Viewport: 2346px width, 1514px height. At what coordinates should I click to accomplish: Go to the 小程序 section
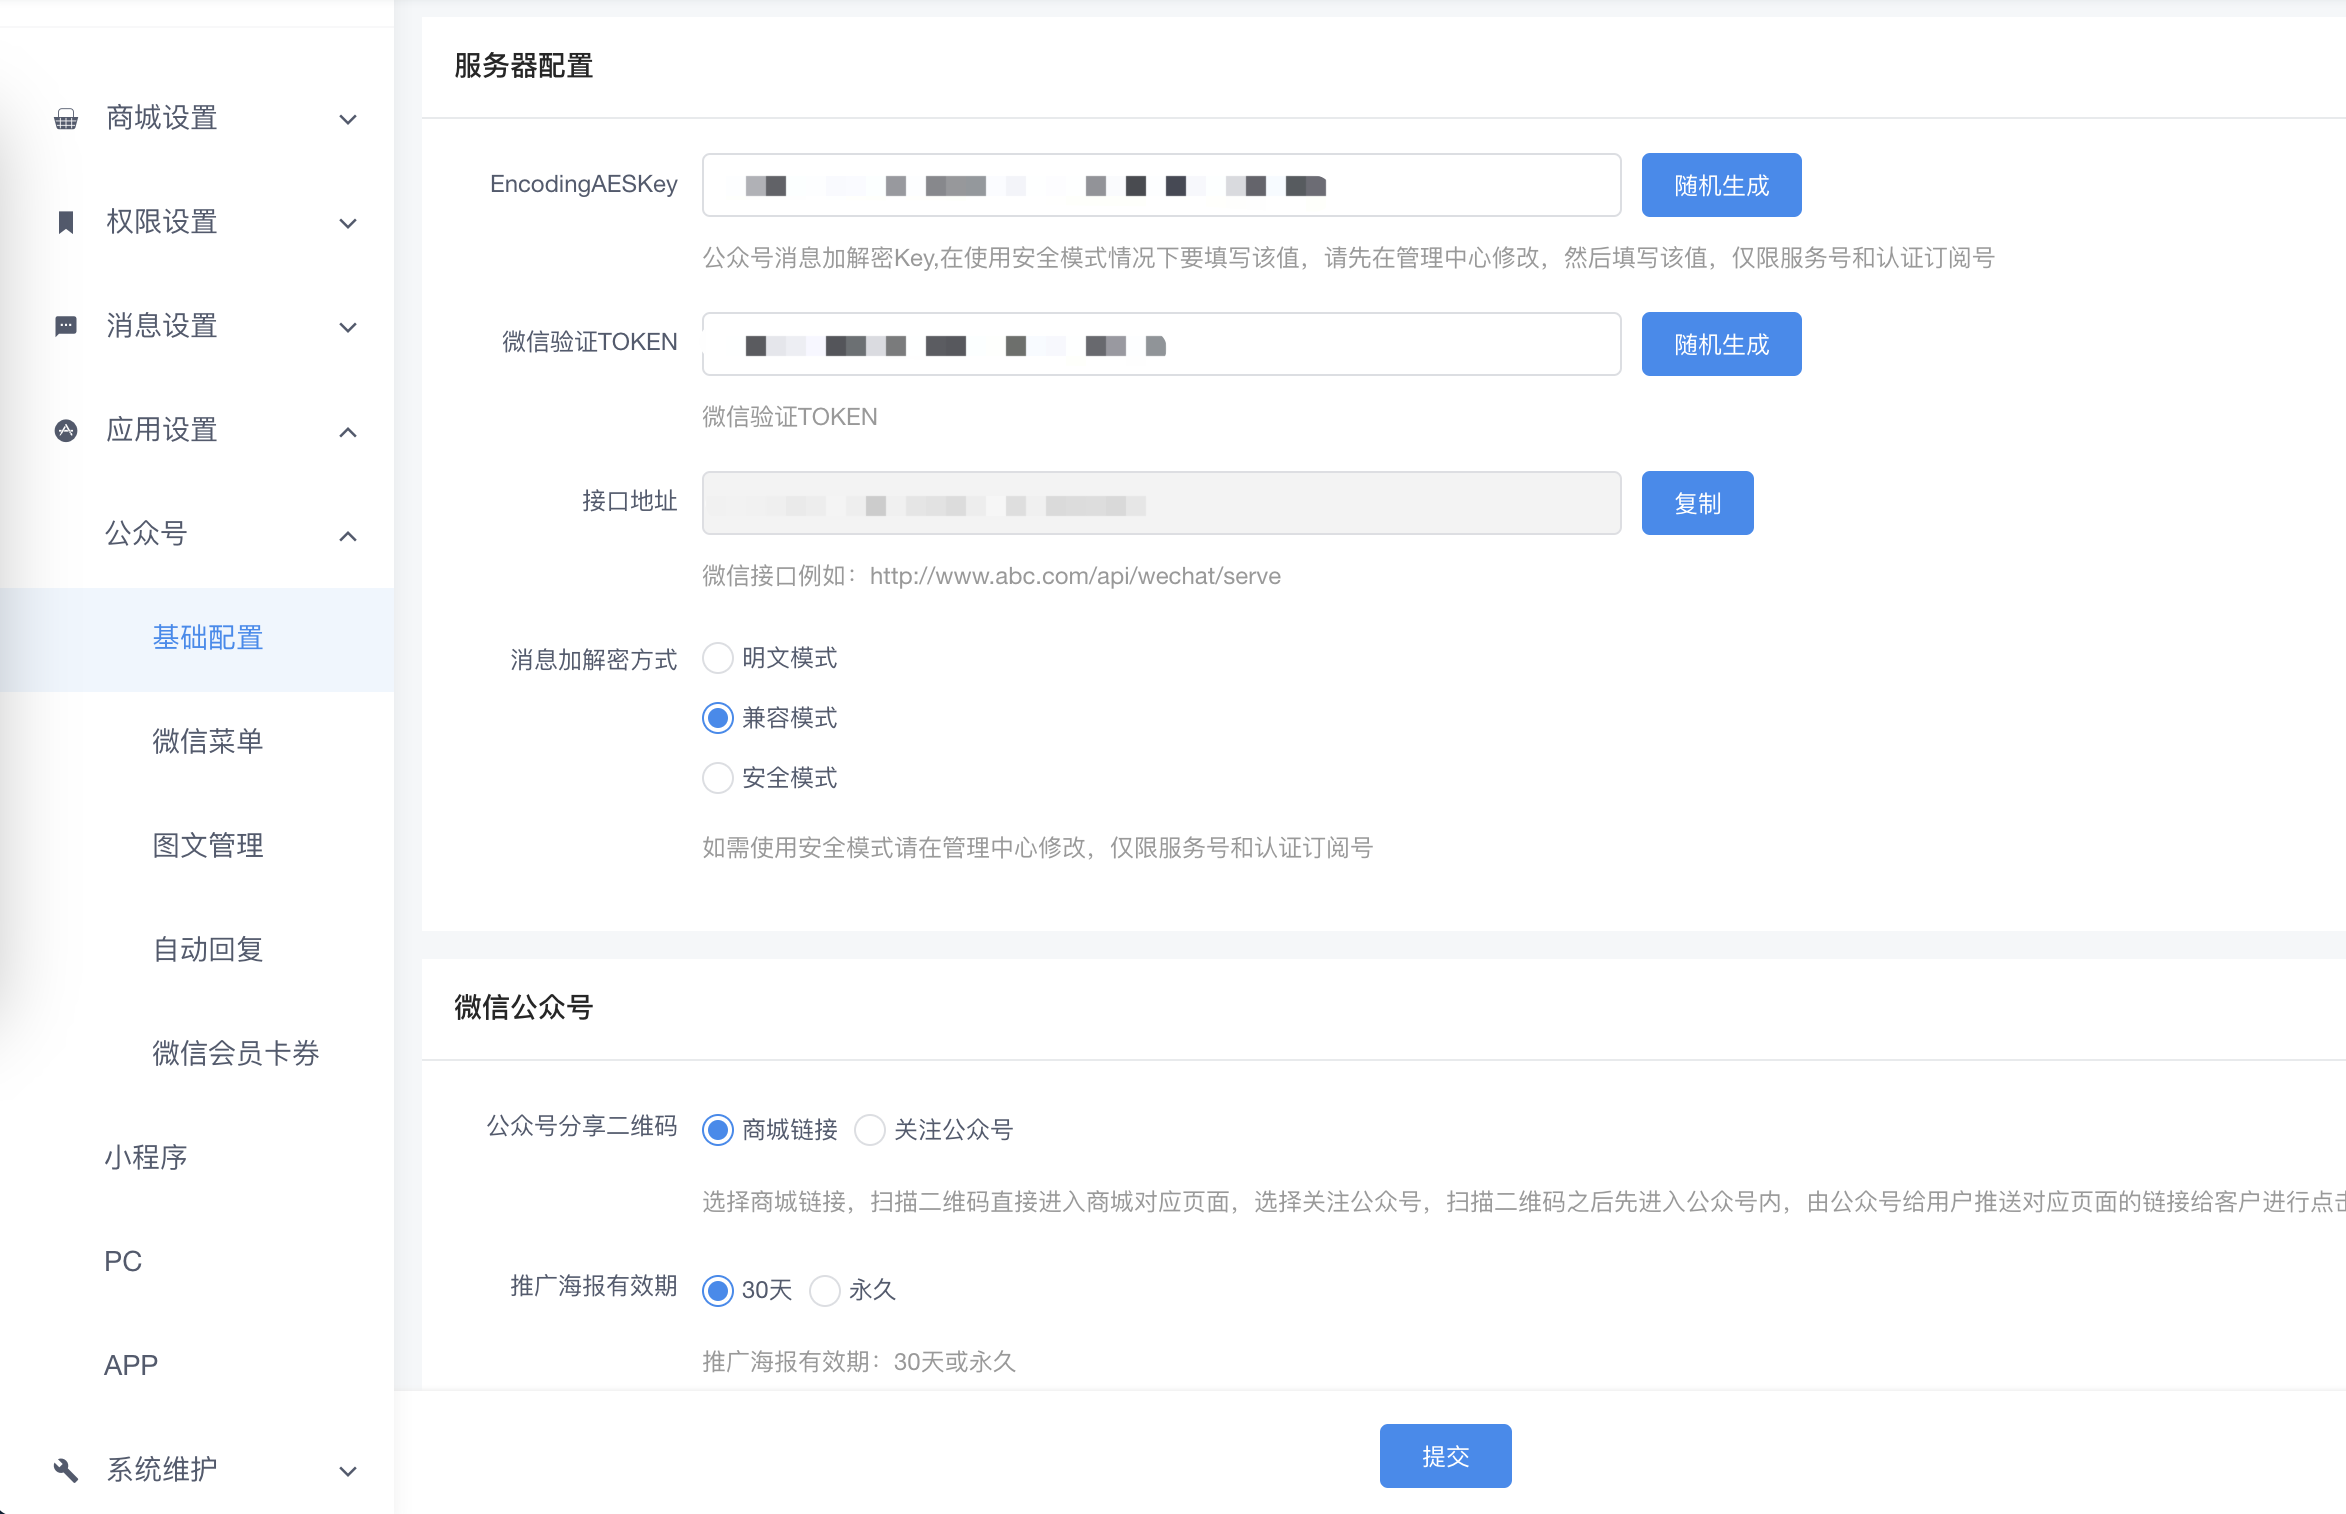146,1157
